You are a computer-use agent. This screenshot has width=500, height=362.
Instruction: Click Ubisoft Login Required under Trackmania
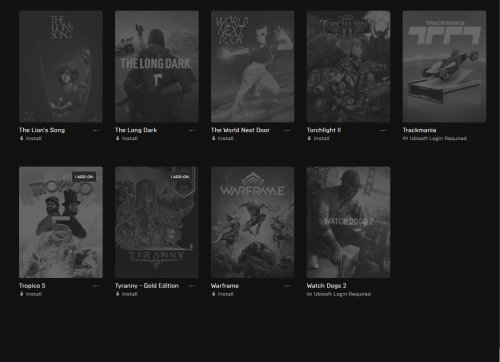tap(435, 138)
